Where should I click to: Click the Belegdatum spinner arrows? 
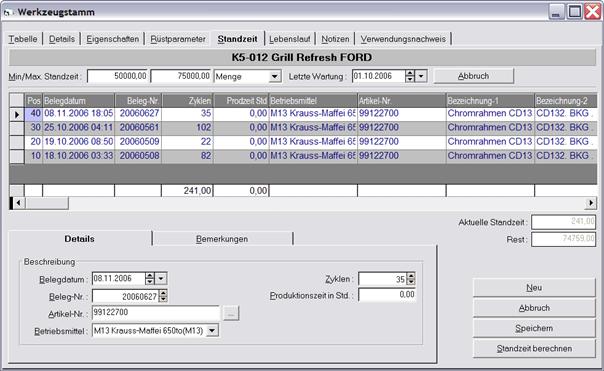(150, 278)
